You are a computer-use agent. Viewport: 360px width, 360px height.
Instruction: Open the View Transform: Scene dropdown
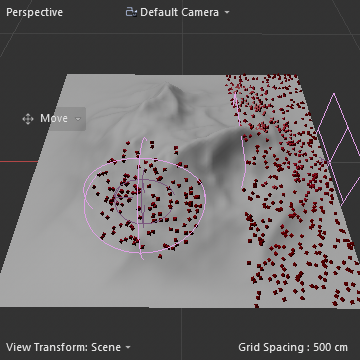(68, 347)
